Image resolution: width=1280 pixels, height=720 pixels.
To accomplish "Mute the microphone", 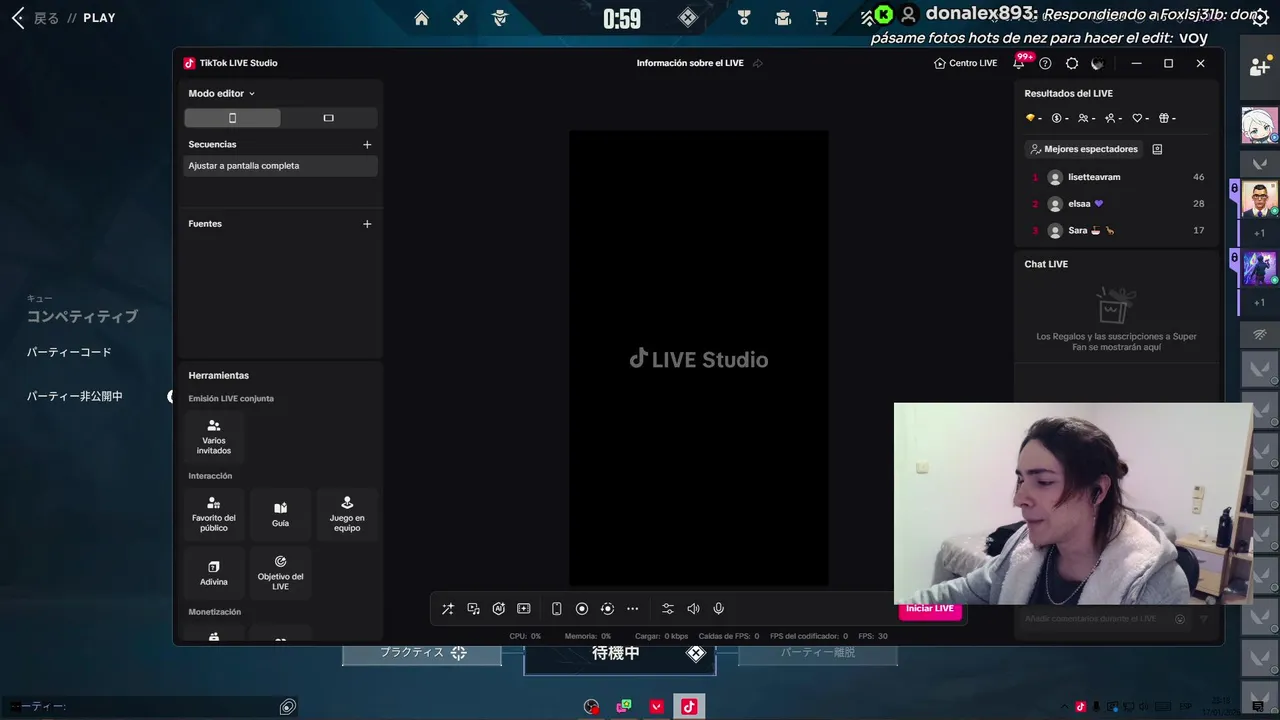I will pyautogui.click(x=718, y=609).
